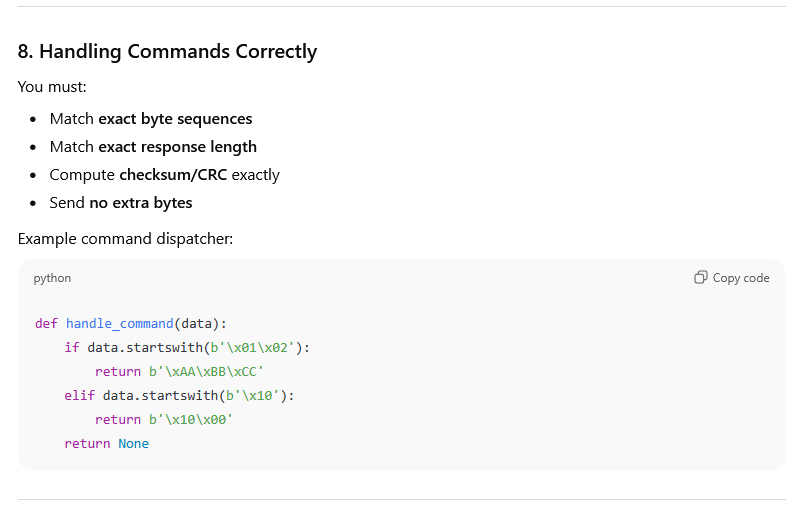Image resolution: width=810 pixels, height=520 pixels.
Task: Click the 'def' keyword in code
Action: pos(46,323)
